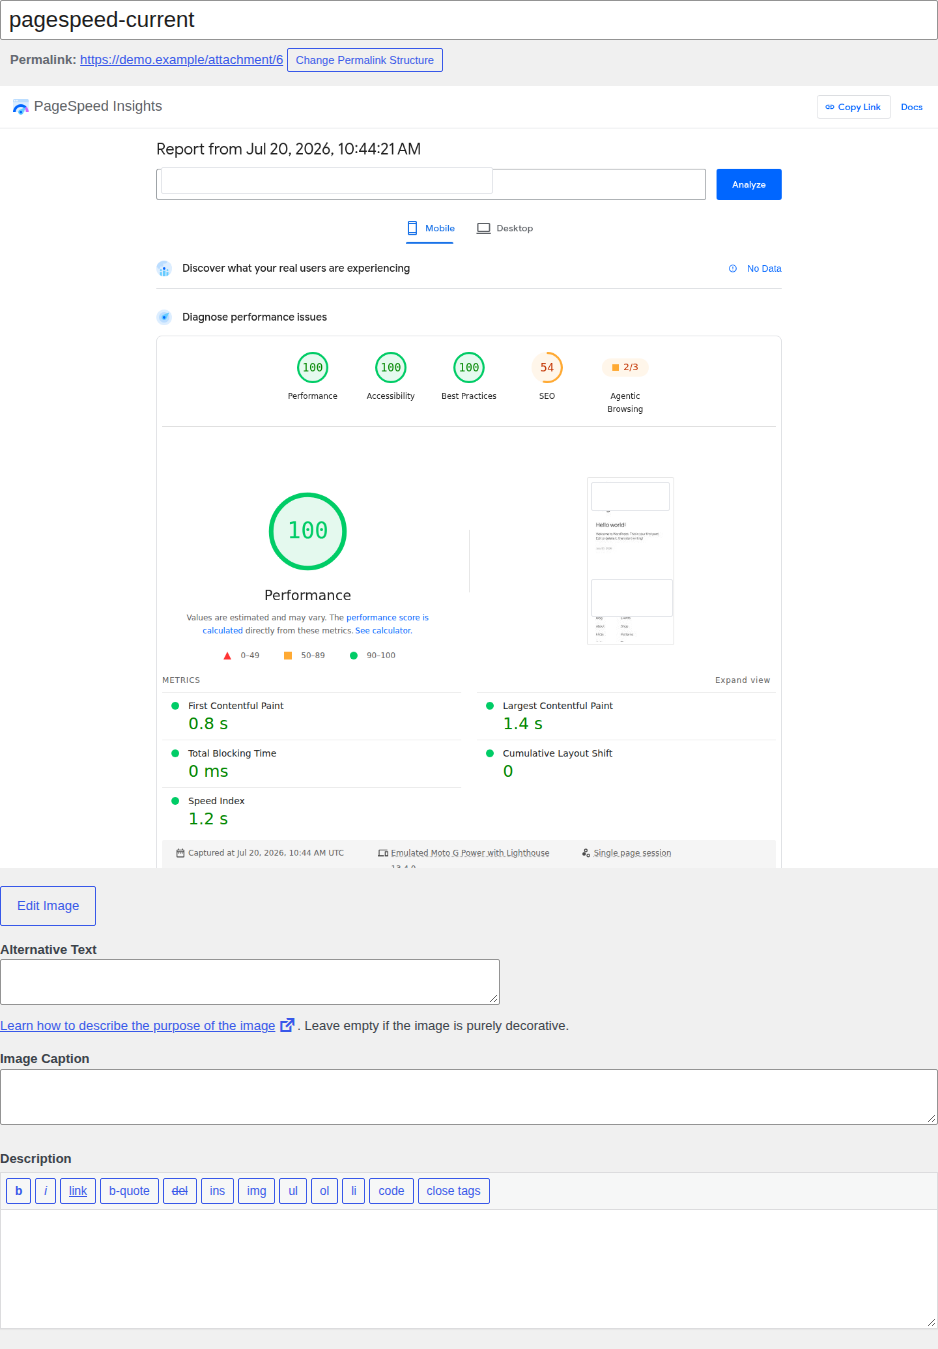Click the del quicktag button
The height and width of the screenshot is (1349, 938).
coord(180,1191)
